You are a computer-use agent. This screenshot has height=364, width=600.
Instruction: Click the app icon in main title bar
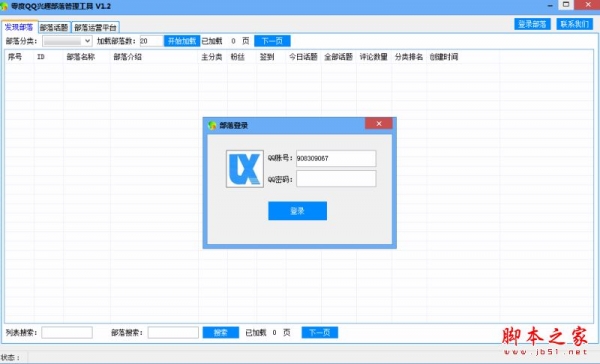point(5,7)
